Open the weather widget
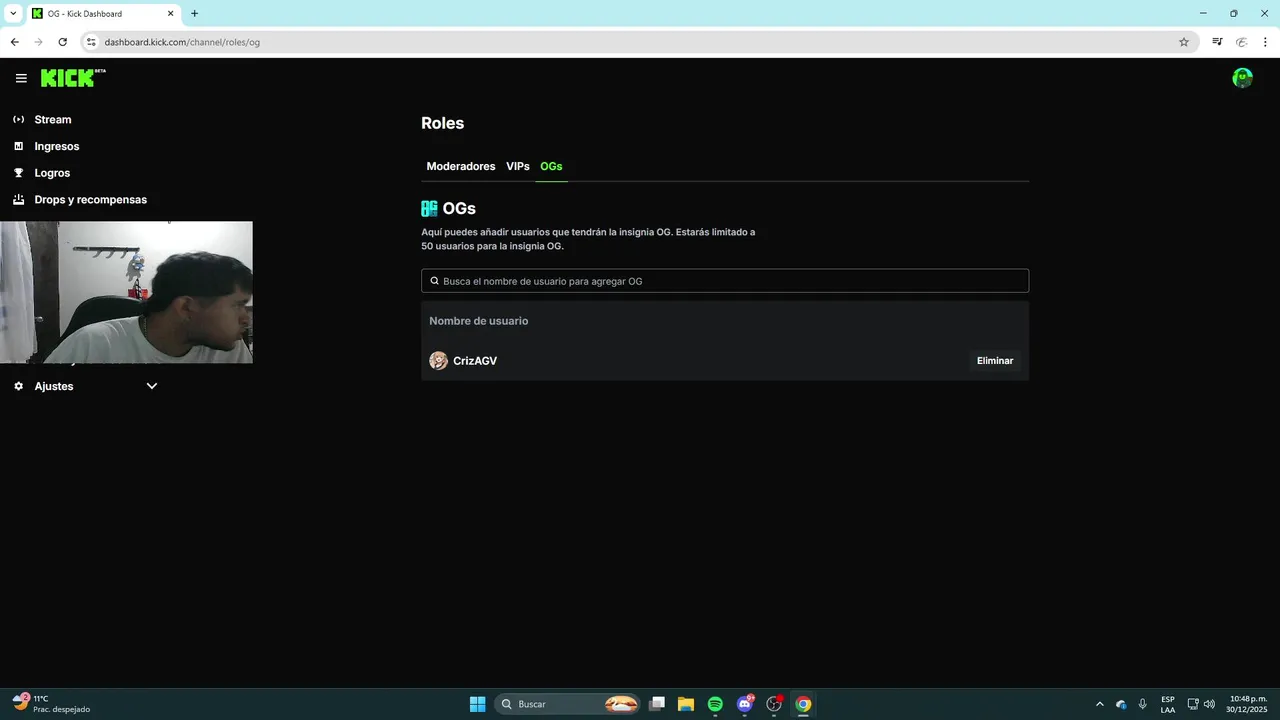The height and width of the screenshot is (720, 1280). 52,704
